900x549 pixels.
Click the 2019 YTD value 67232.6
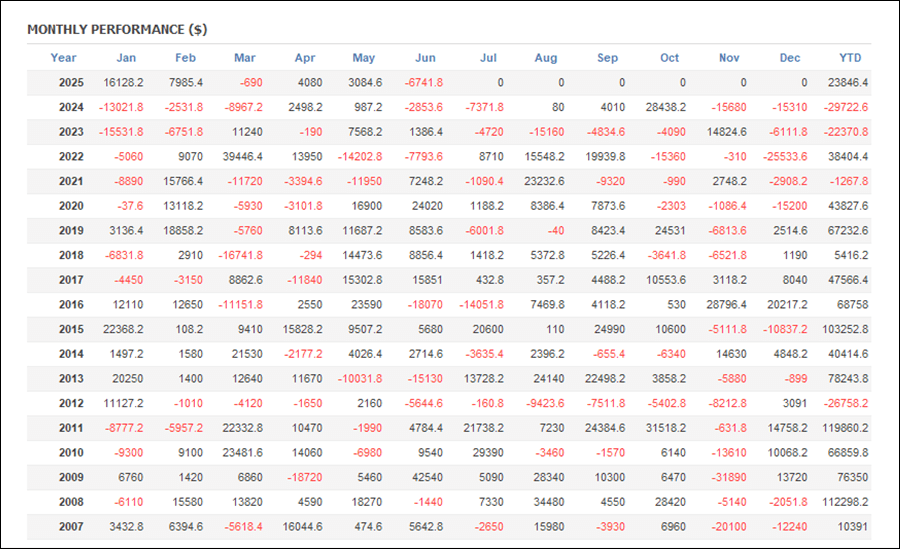(x=848, y=231)
